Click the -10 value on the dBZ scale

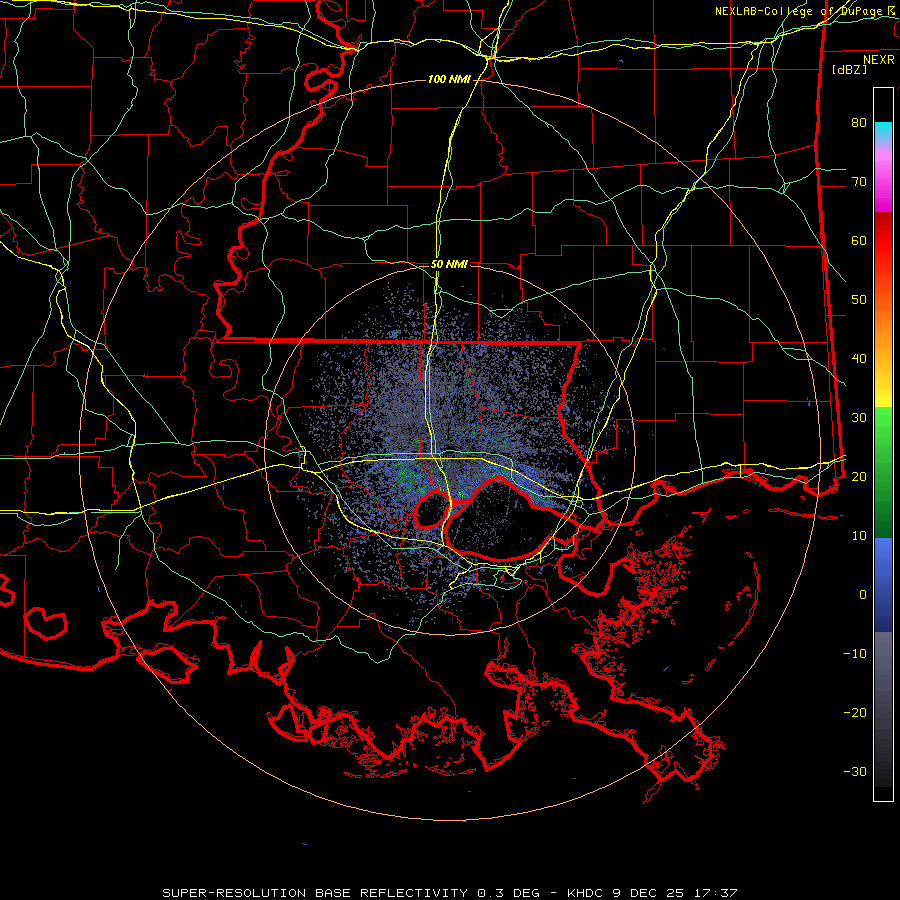tap(855, 654)
